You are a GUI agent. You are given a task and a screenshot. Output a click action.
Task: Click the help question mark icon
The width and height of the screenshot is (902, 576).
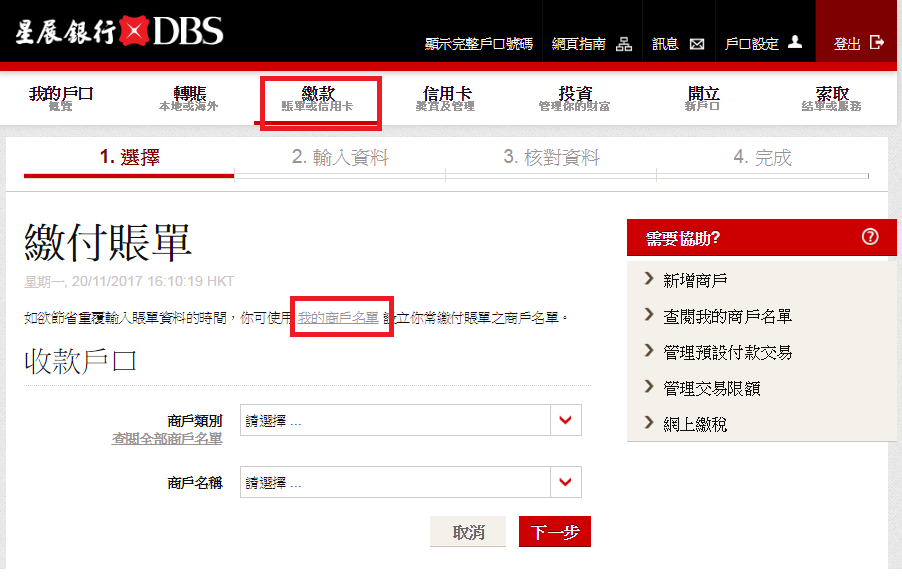(869, 237)
